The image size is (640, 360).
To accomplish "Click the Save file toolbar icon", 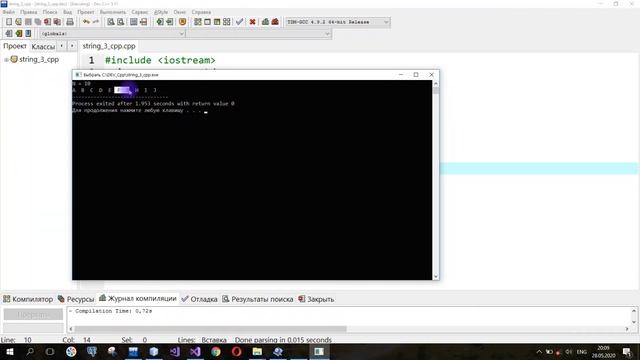I will 28,22.
